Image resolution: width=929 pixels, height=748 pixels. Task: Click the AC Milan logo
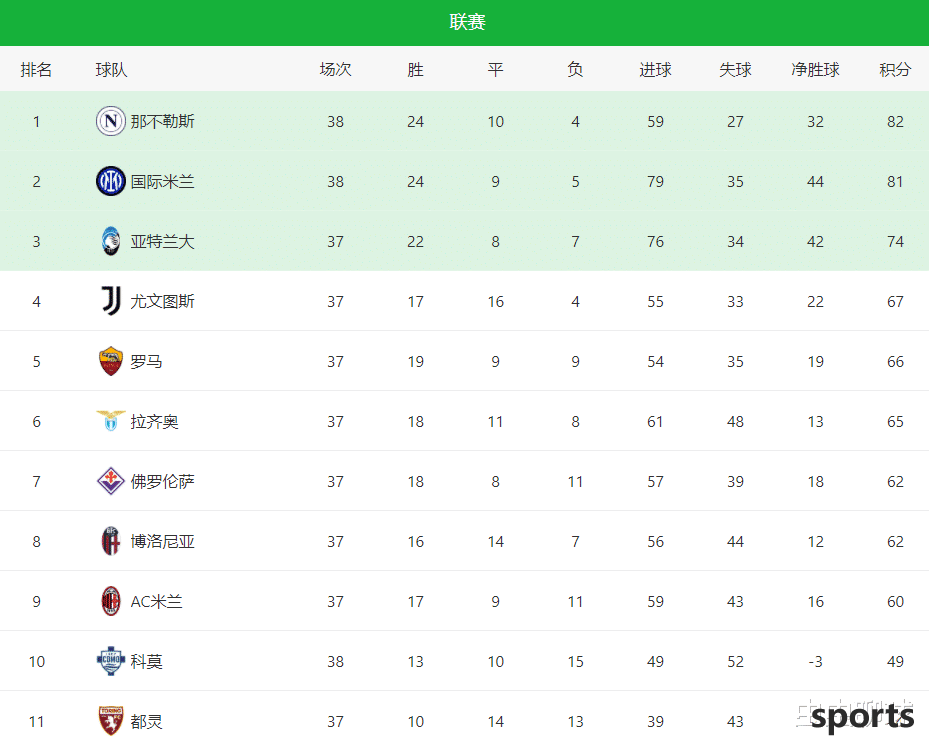111,601
